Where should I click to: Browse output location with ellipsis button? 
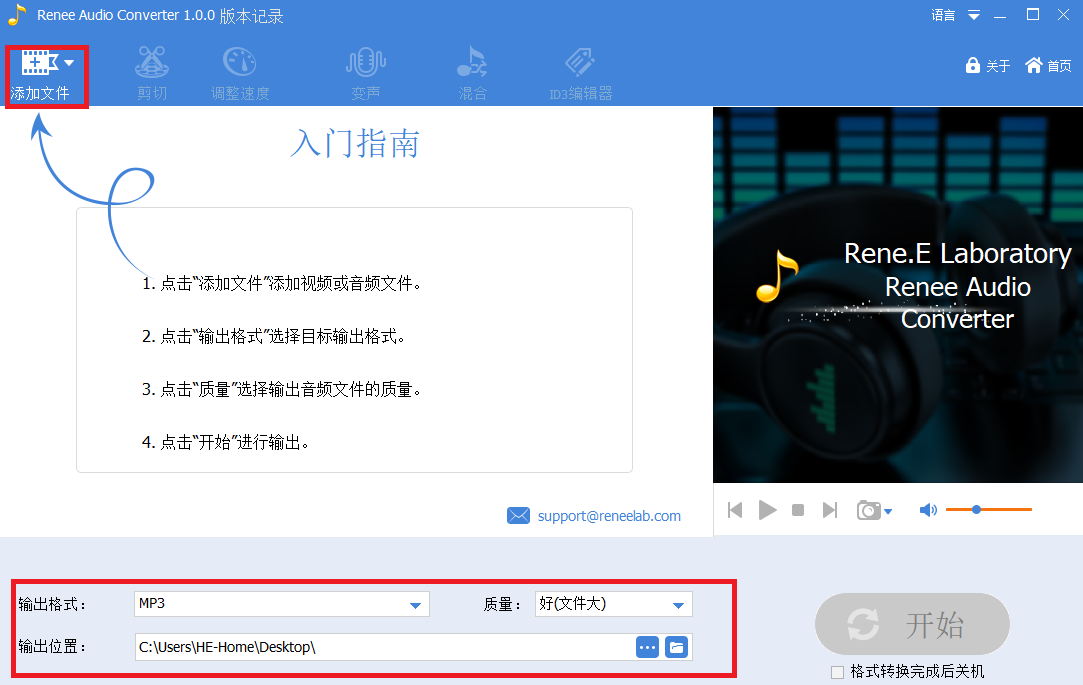click(647, 648)
